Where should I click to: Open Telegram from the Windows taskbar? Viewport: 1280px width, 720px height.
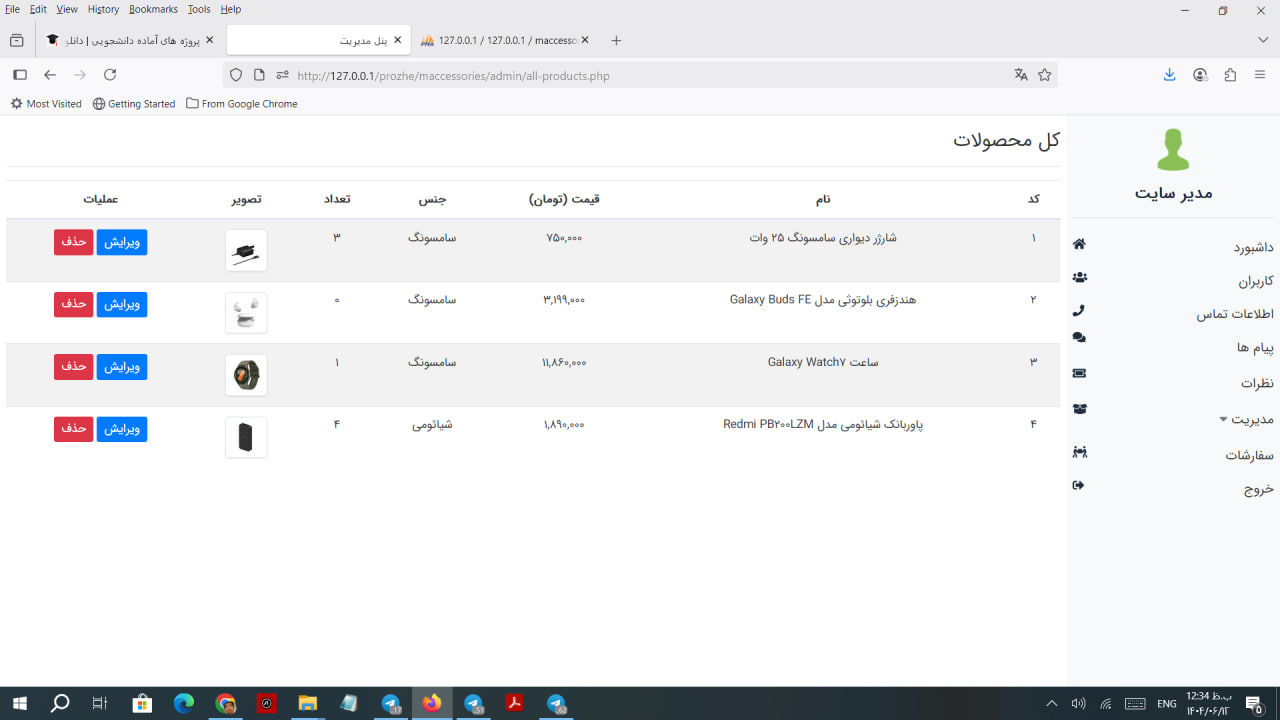[391, 704]
